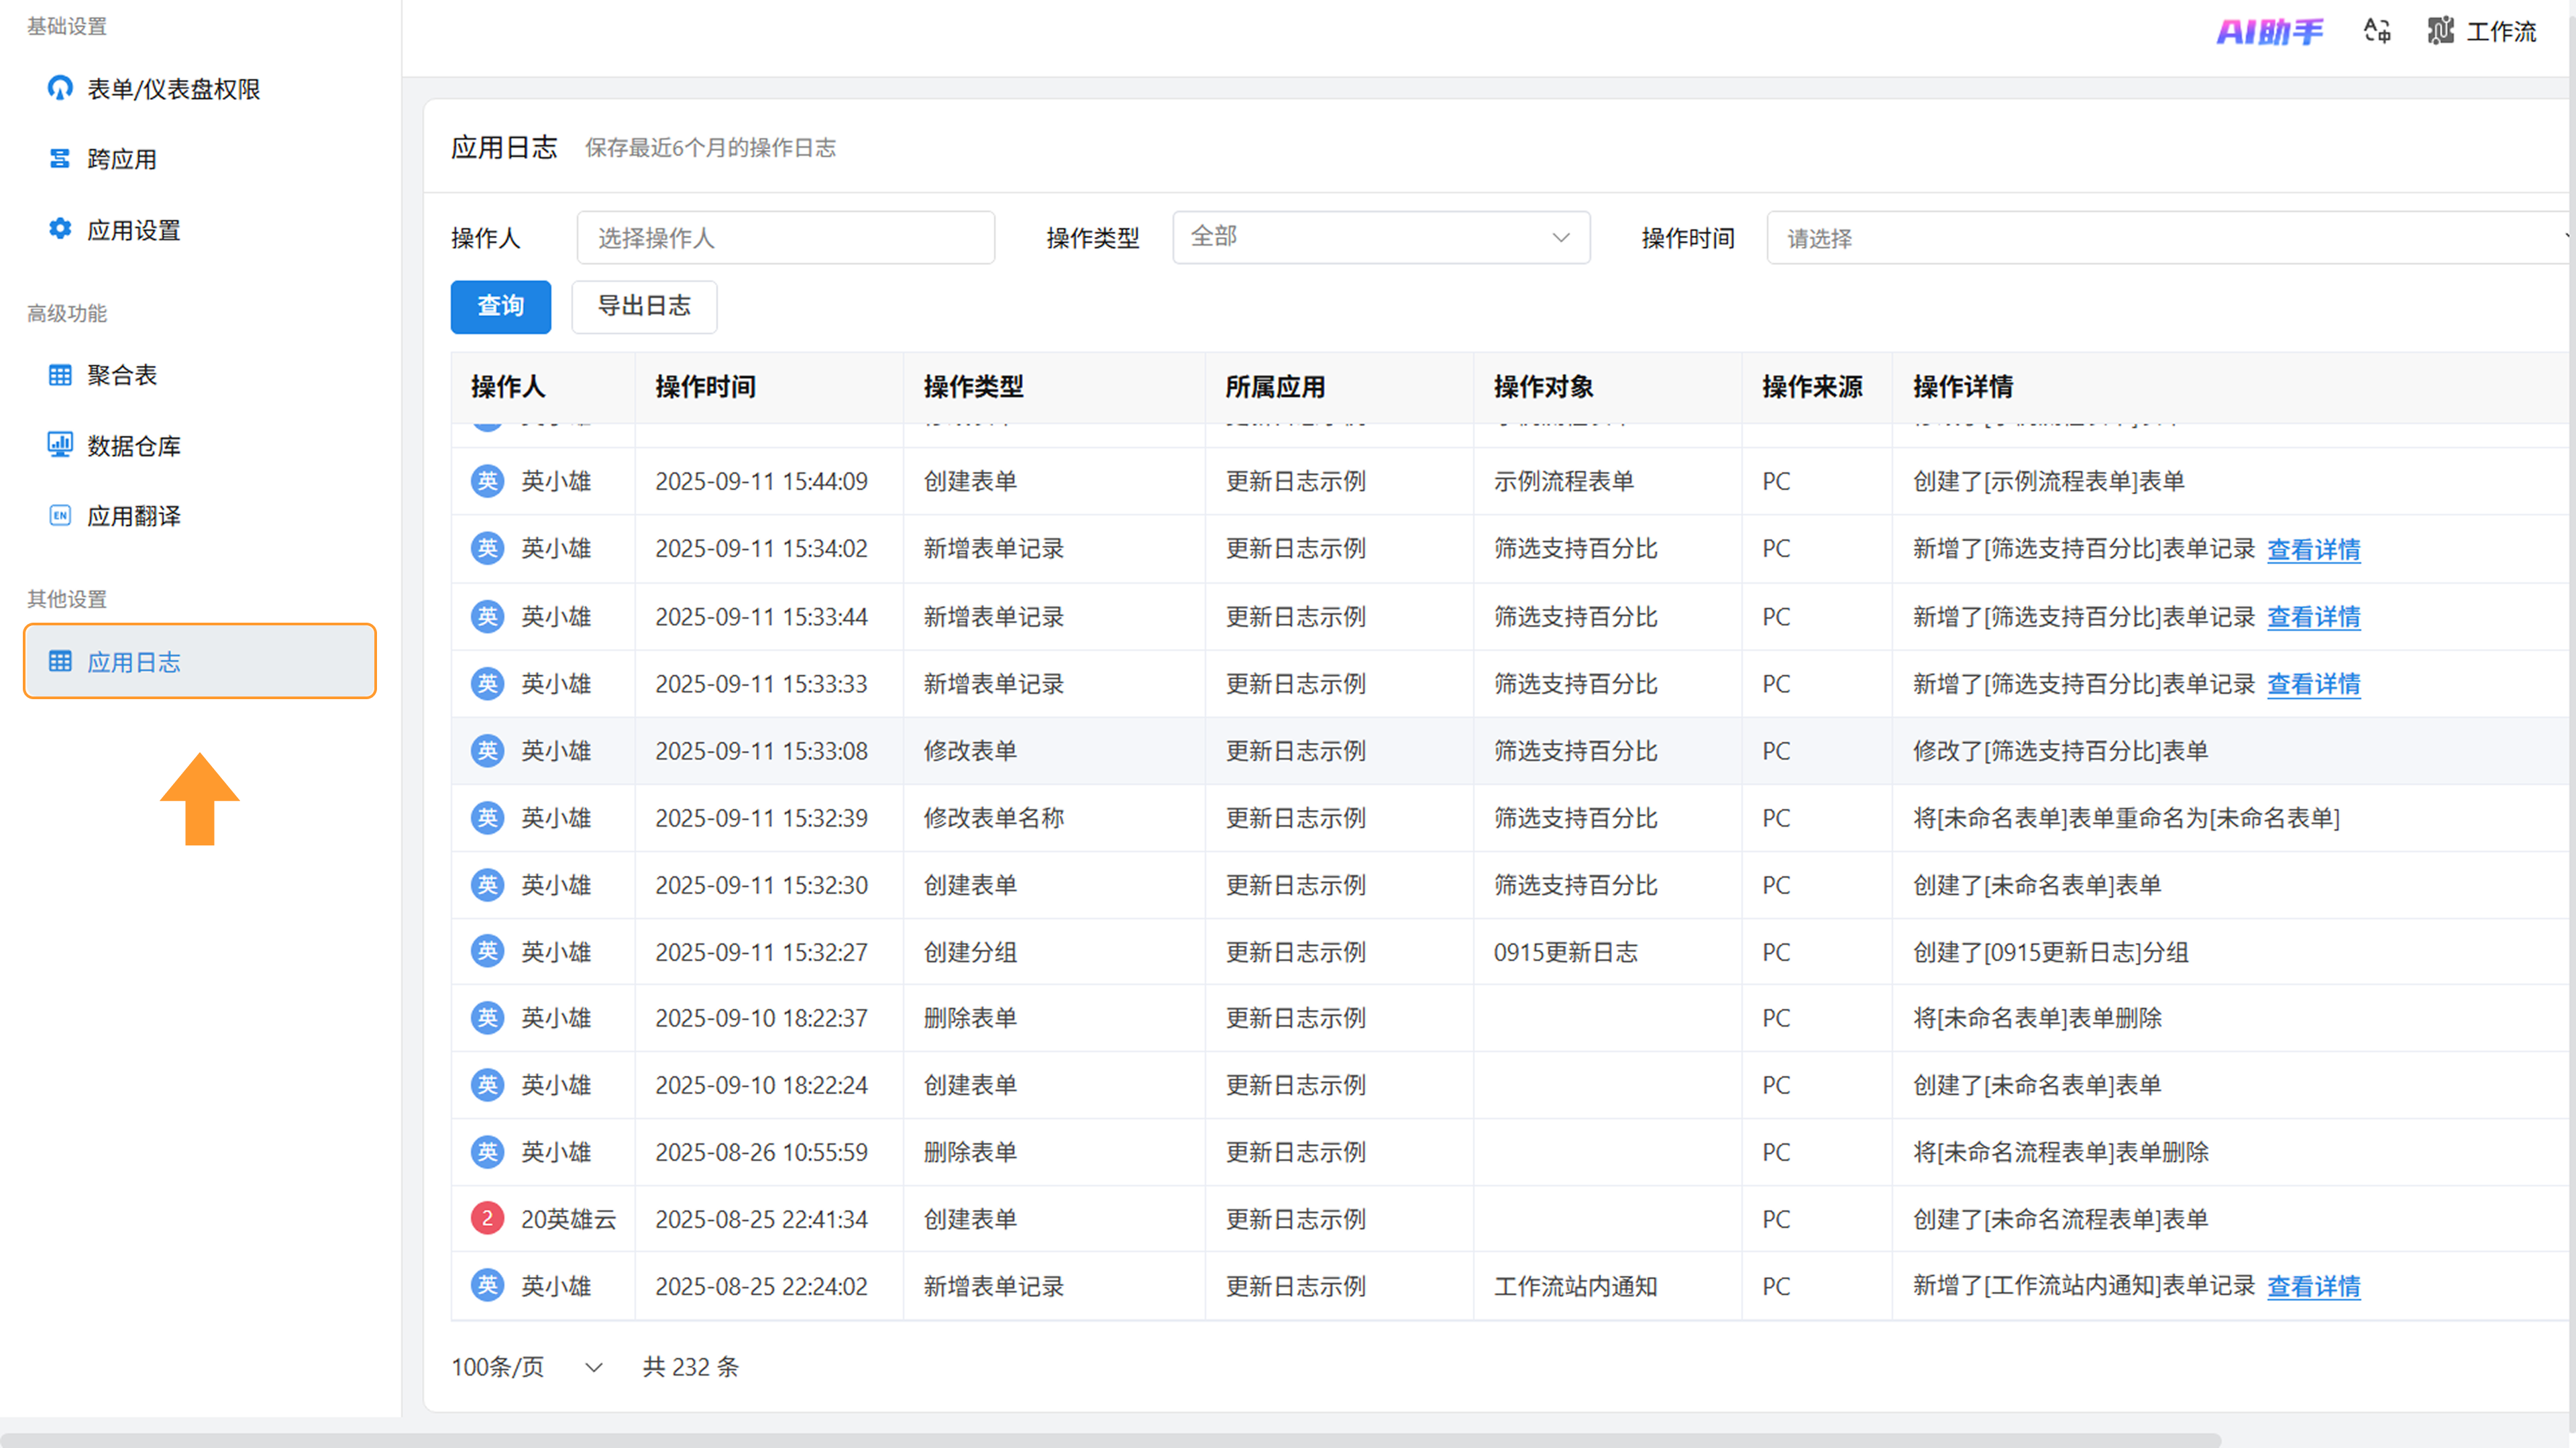Click the 选择操作人 input field
Image resolution: width=2576 pixels, height=1448 pixels.
tap(785, 238)
